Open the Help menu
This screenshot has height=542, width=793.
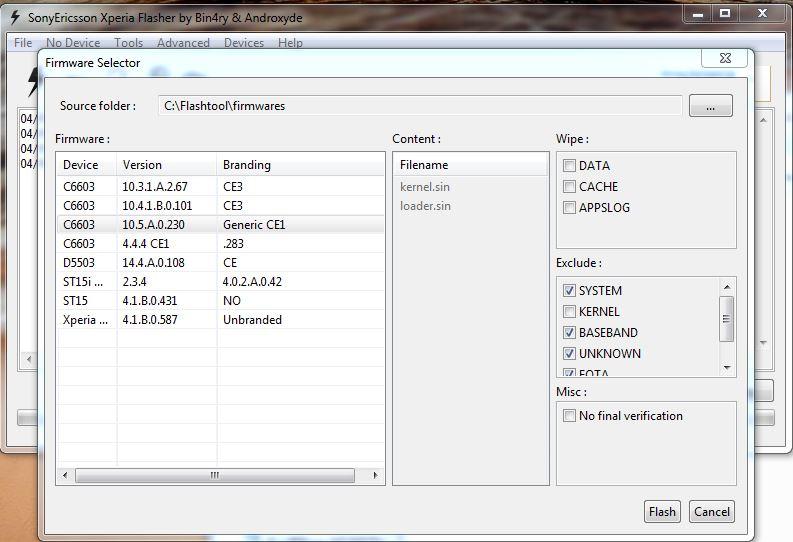point(290,42)
